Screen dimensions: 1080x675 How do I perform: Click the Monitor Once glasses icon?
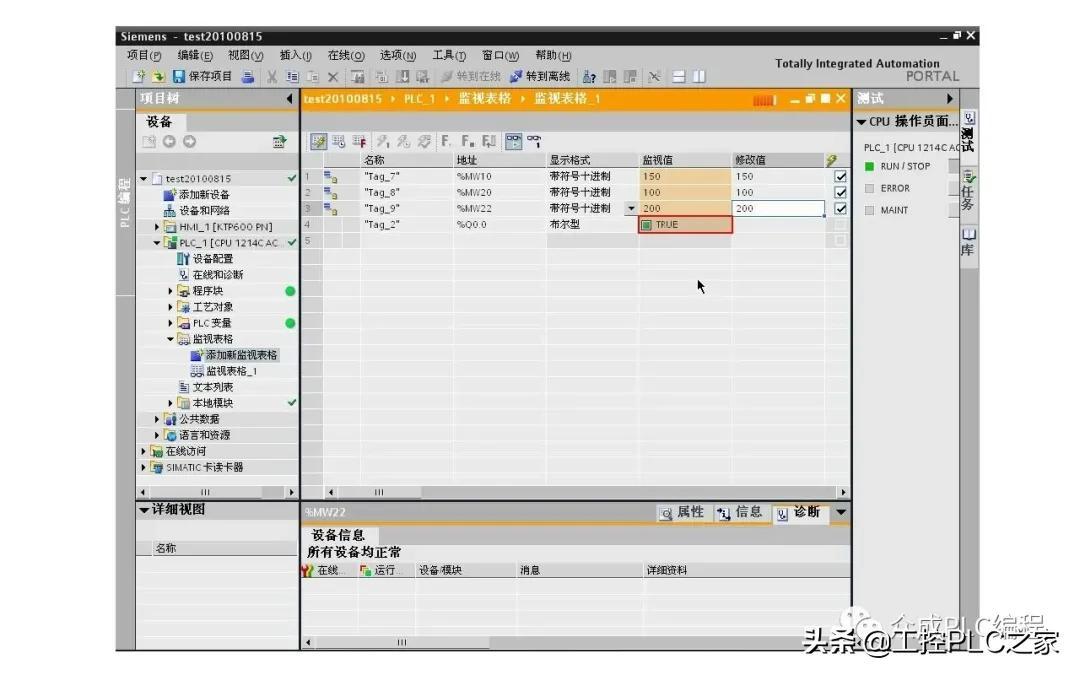coord(534,141)
